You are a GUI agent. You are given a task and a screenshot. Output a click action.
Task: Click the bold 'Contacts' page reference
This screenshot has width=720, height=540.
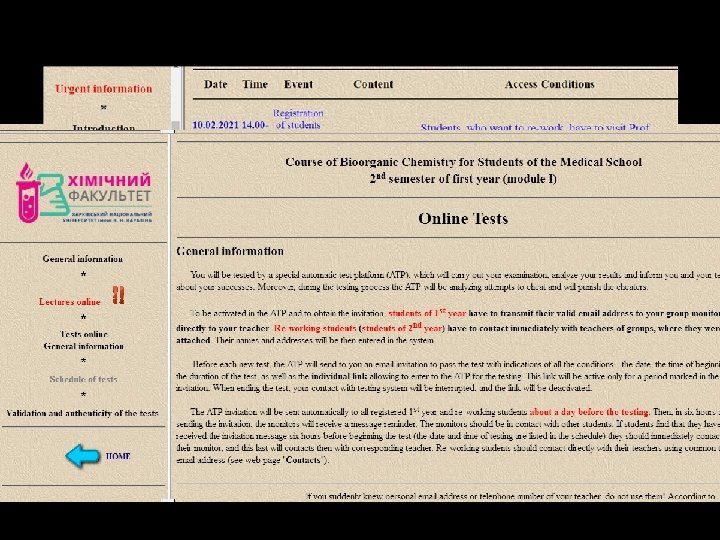tap(303, 460)
